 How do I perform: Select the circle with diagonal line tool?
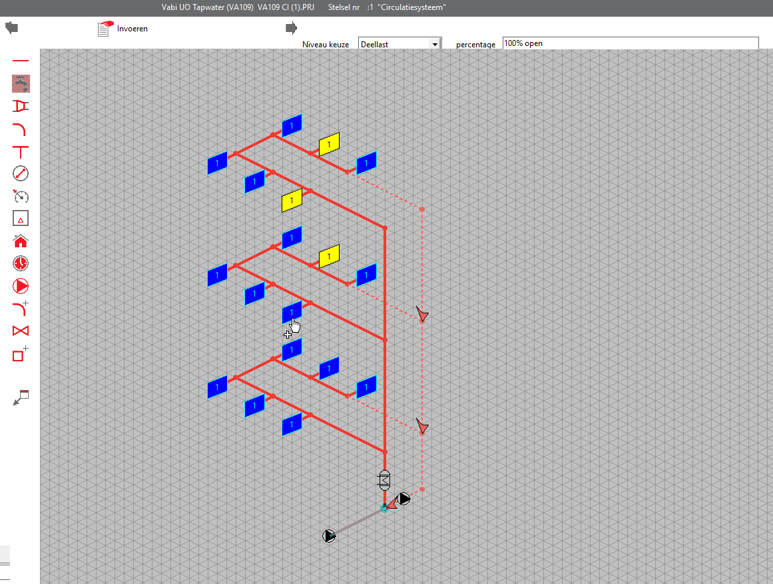(x=21, y=173)
